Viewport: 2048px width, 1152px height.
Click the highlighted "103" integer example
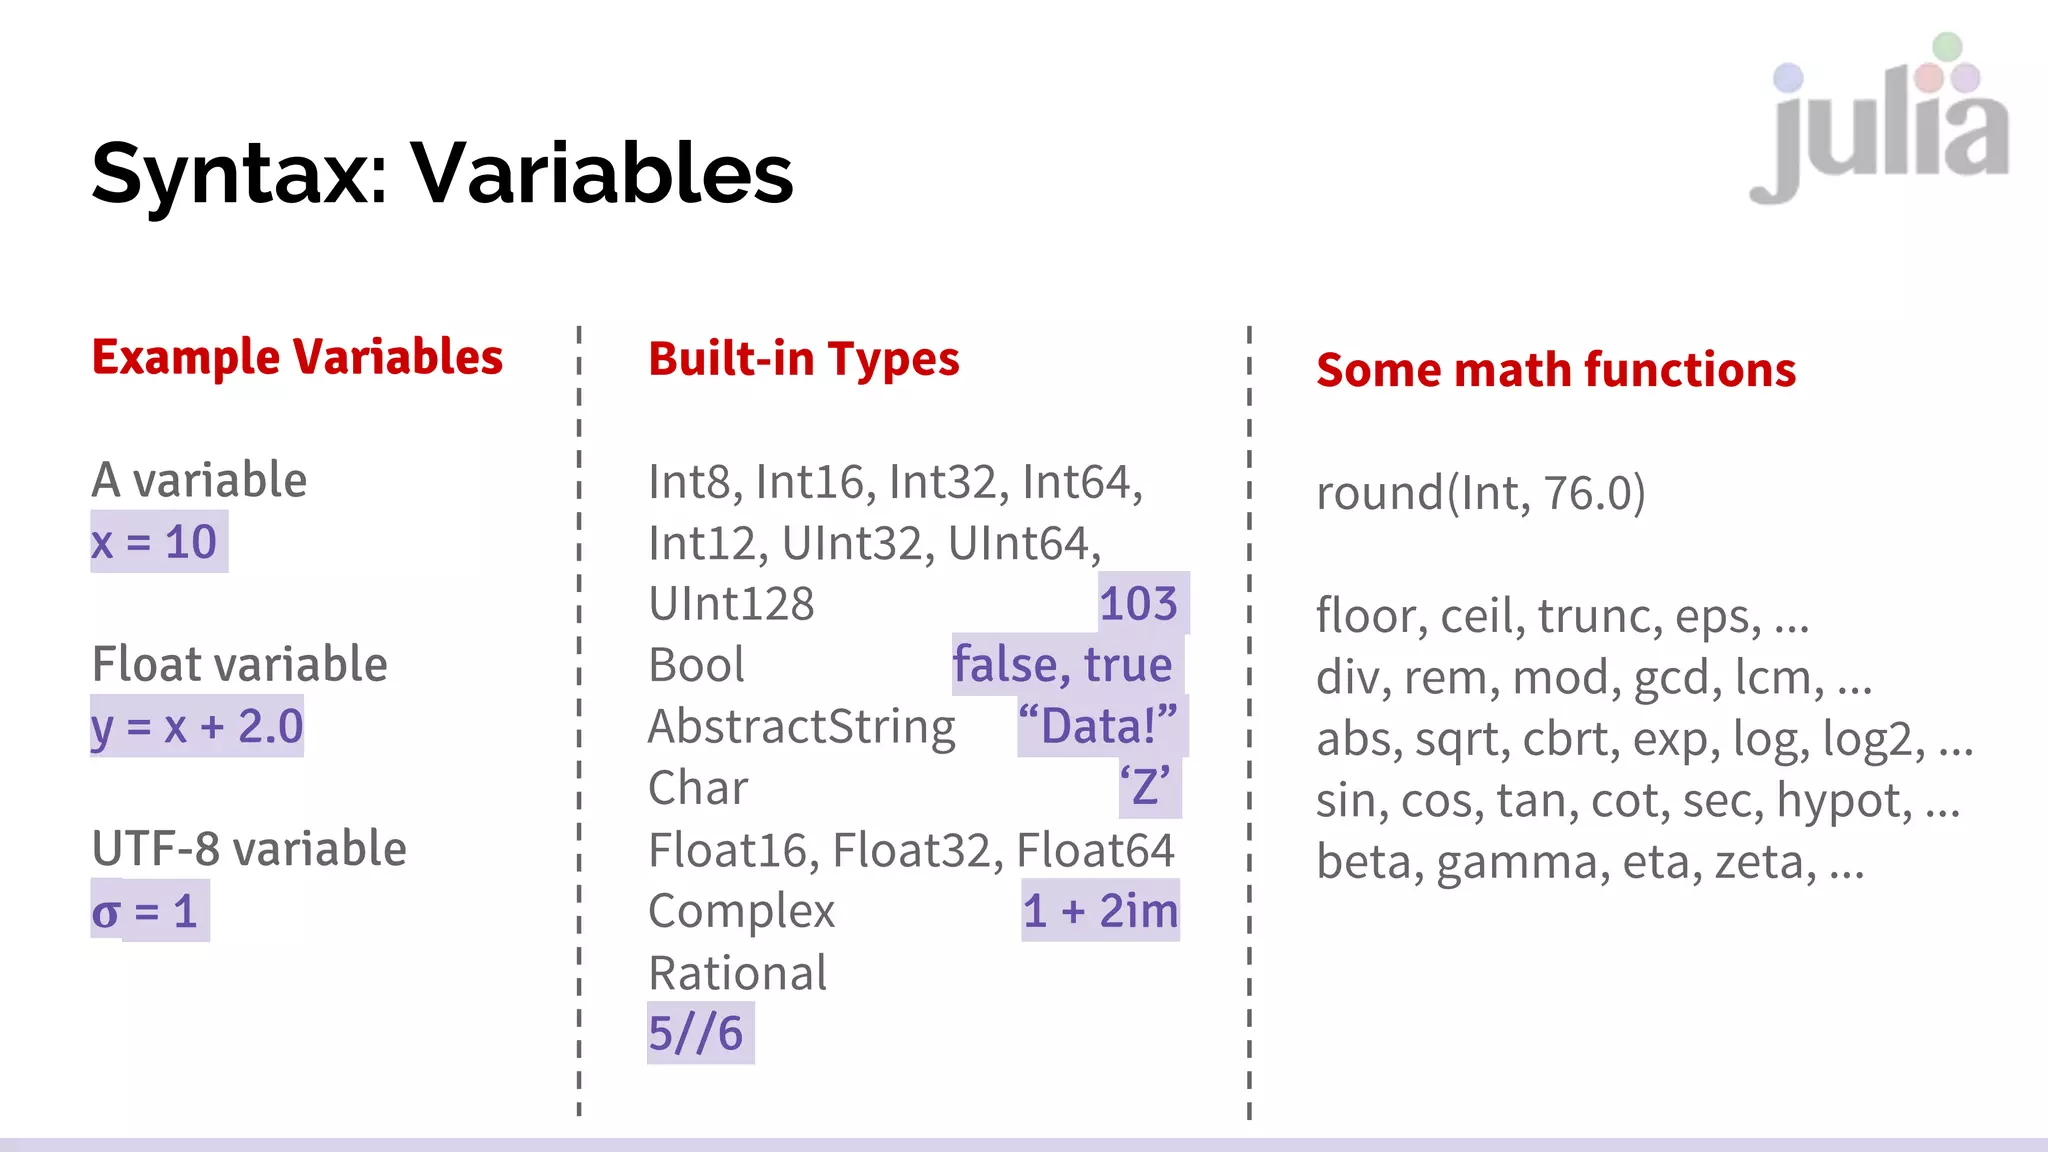pyautogui.click(x=1140, y=603)
